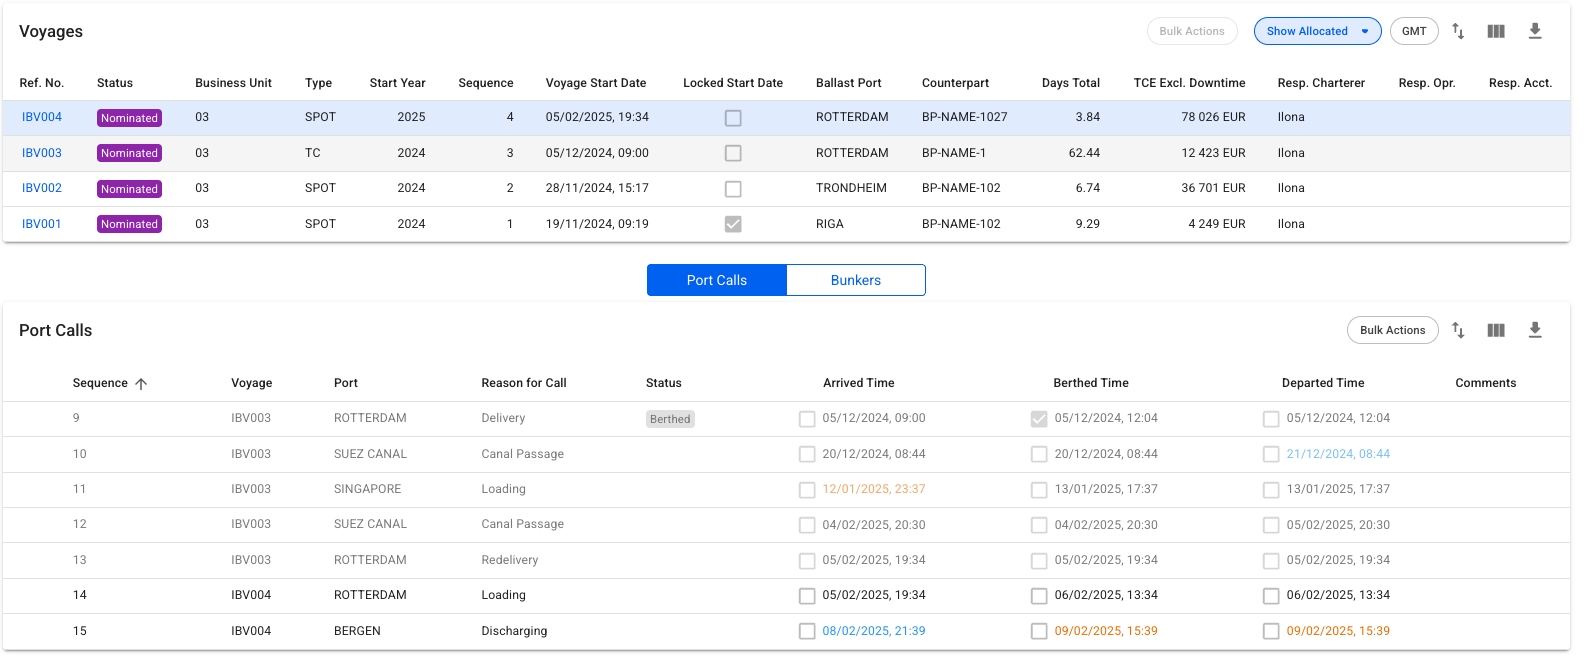Uncheck Locked Start Date for voyage IBV001
This screenshot has width=1584, height=659.
pyautogui.click(x=733, y=224)
